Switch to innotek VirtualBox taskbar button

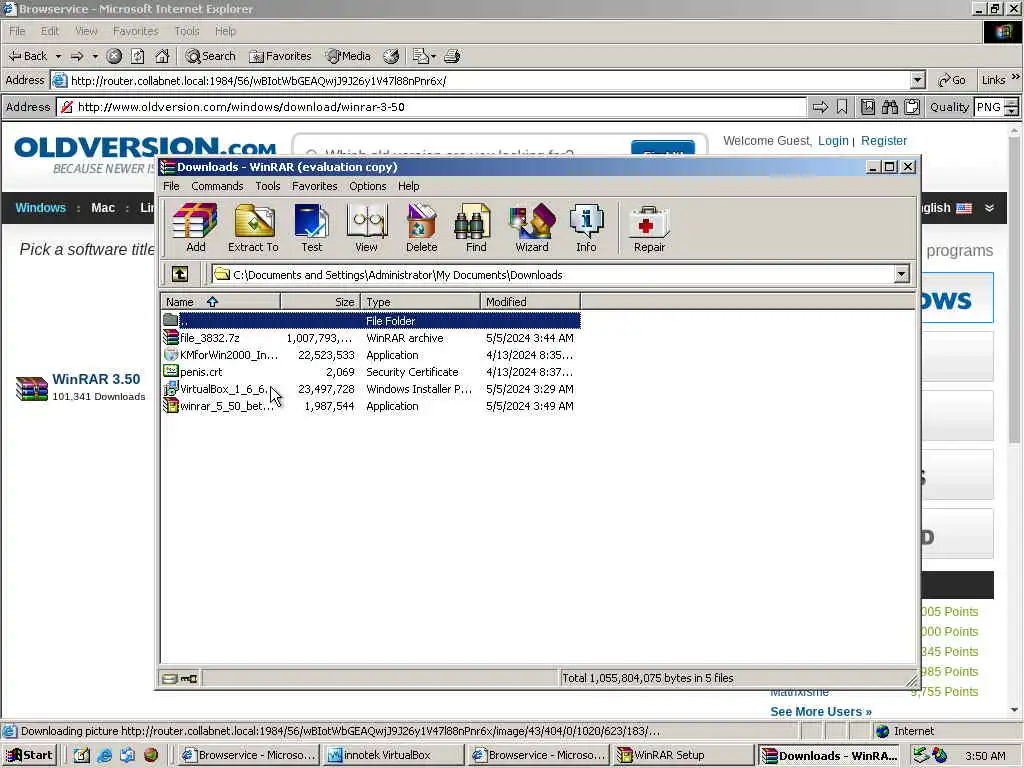click(x=393, y=755)
